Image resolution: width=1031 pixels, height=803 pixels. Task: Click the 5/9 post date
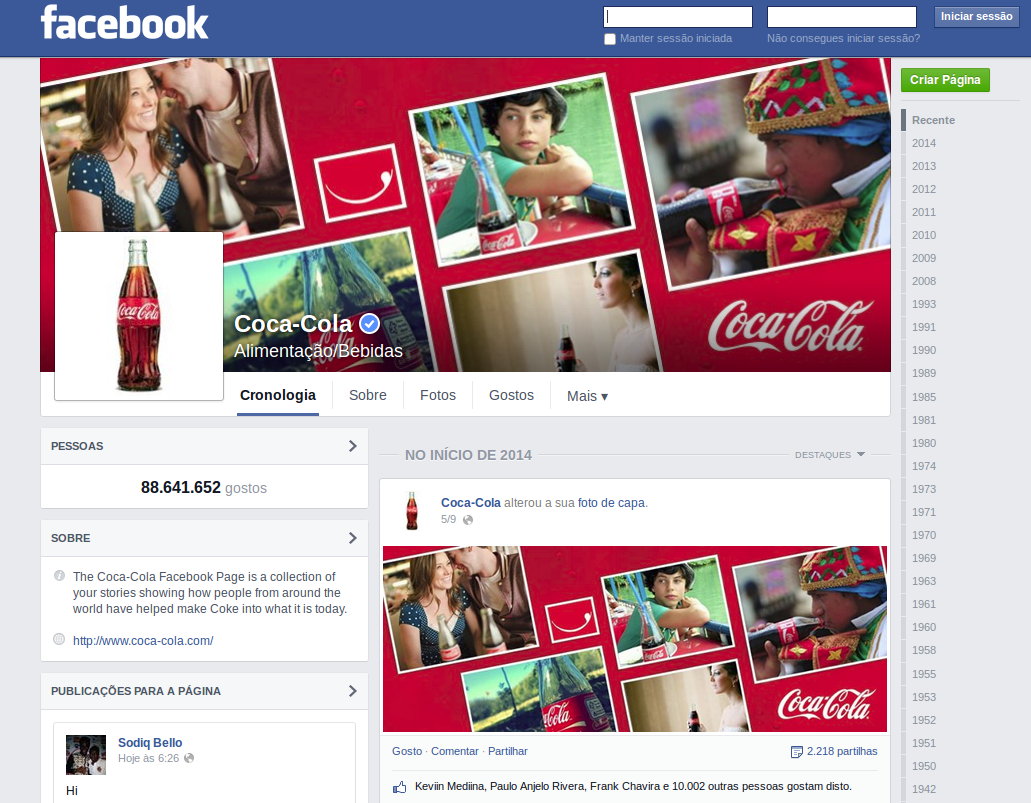tap(448, 520)
